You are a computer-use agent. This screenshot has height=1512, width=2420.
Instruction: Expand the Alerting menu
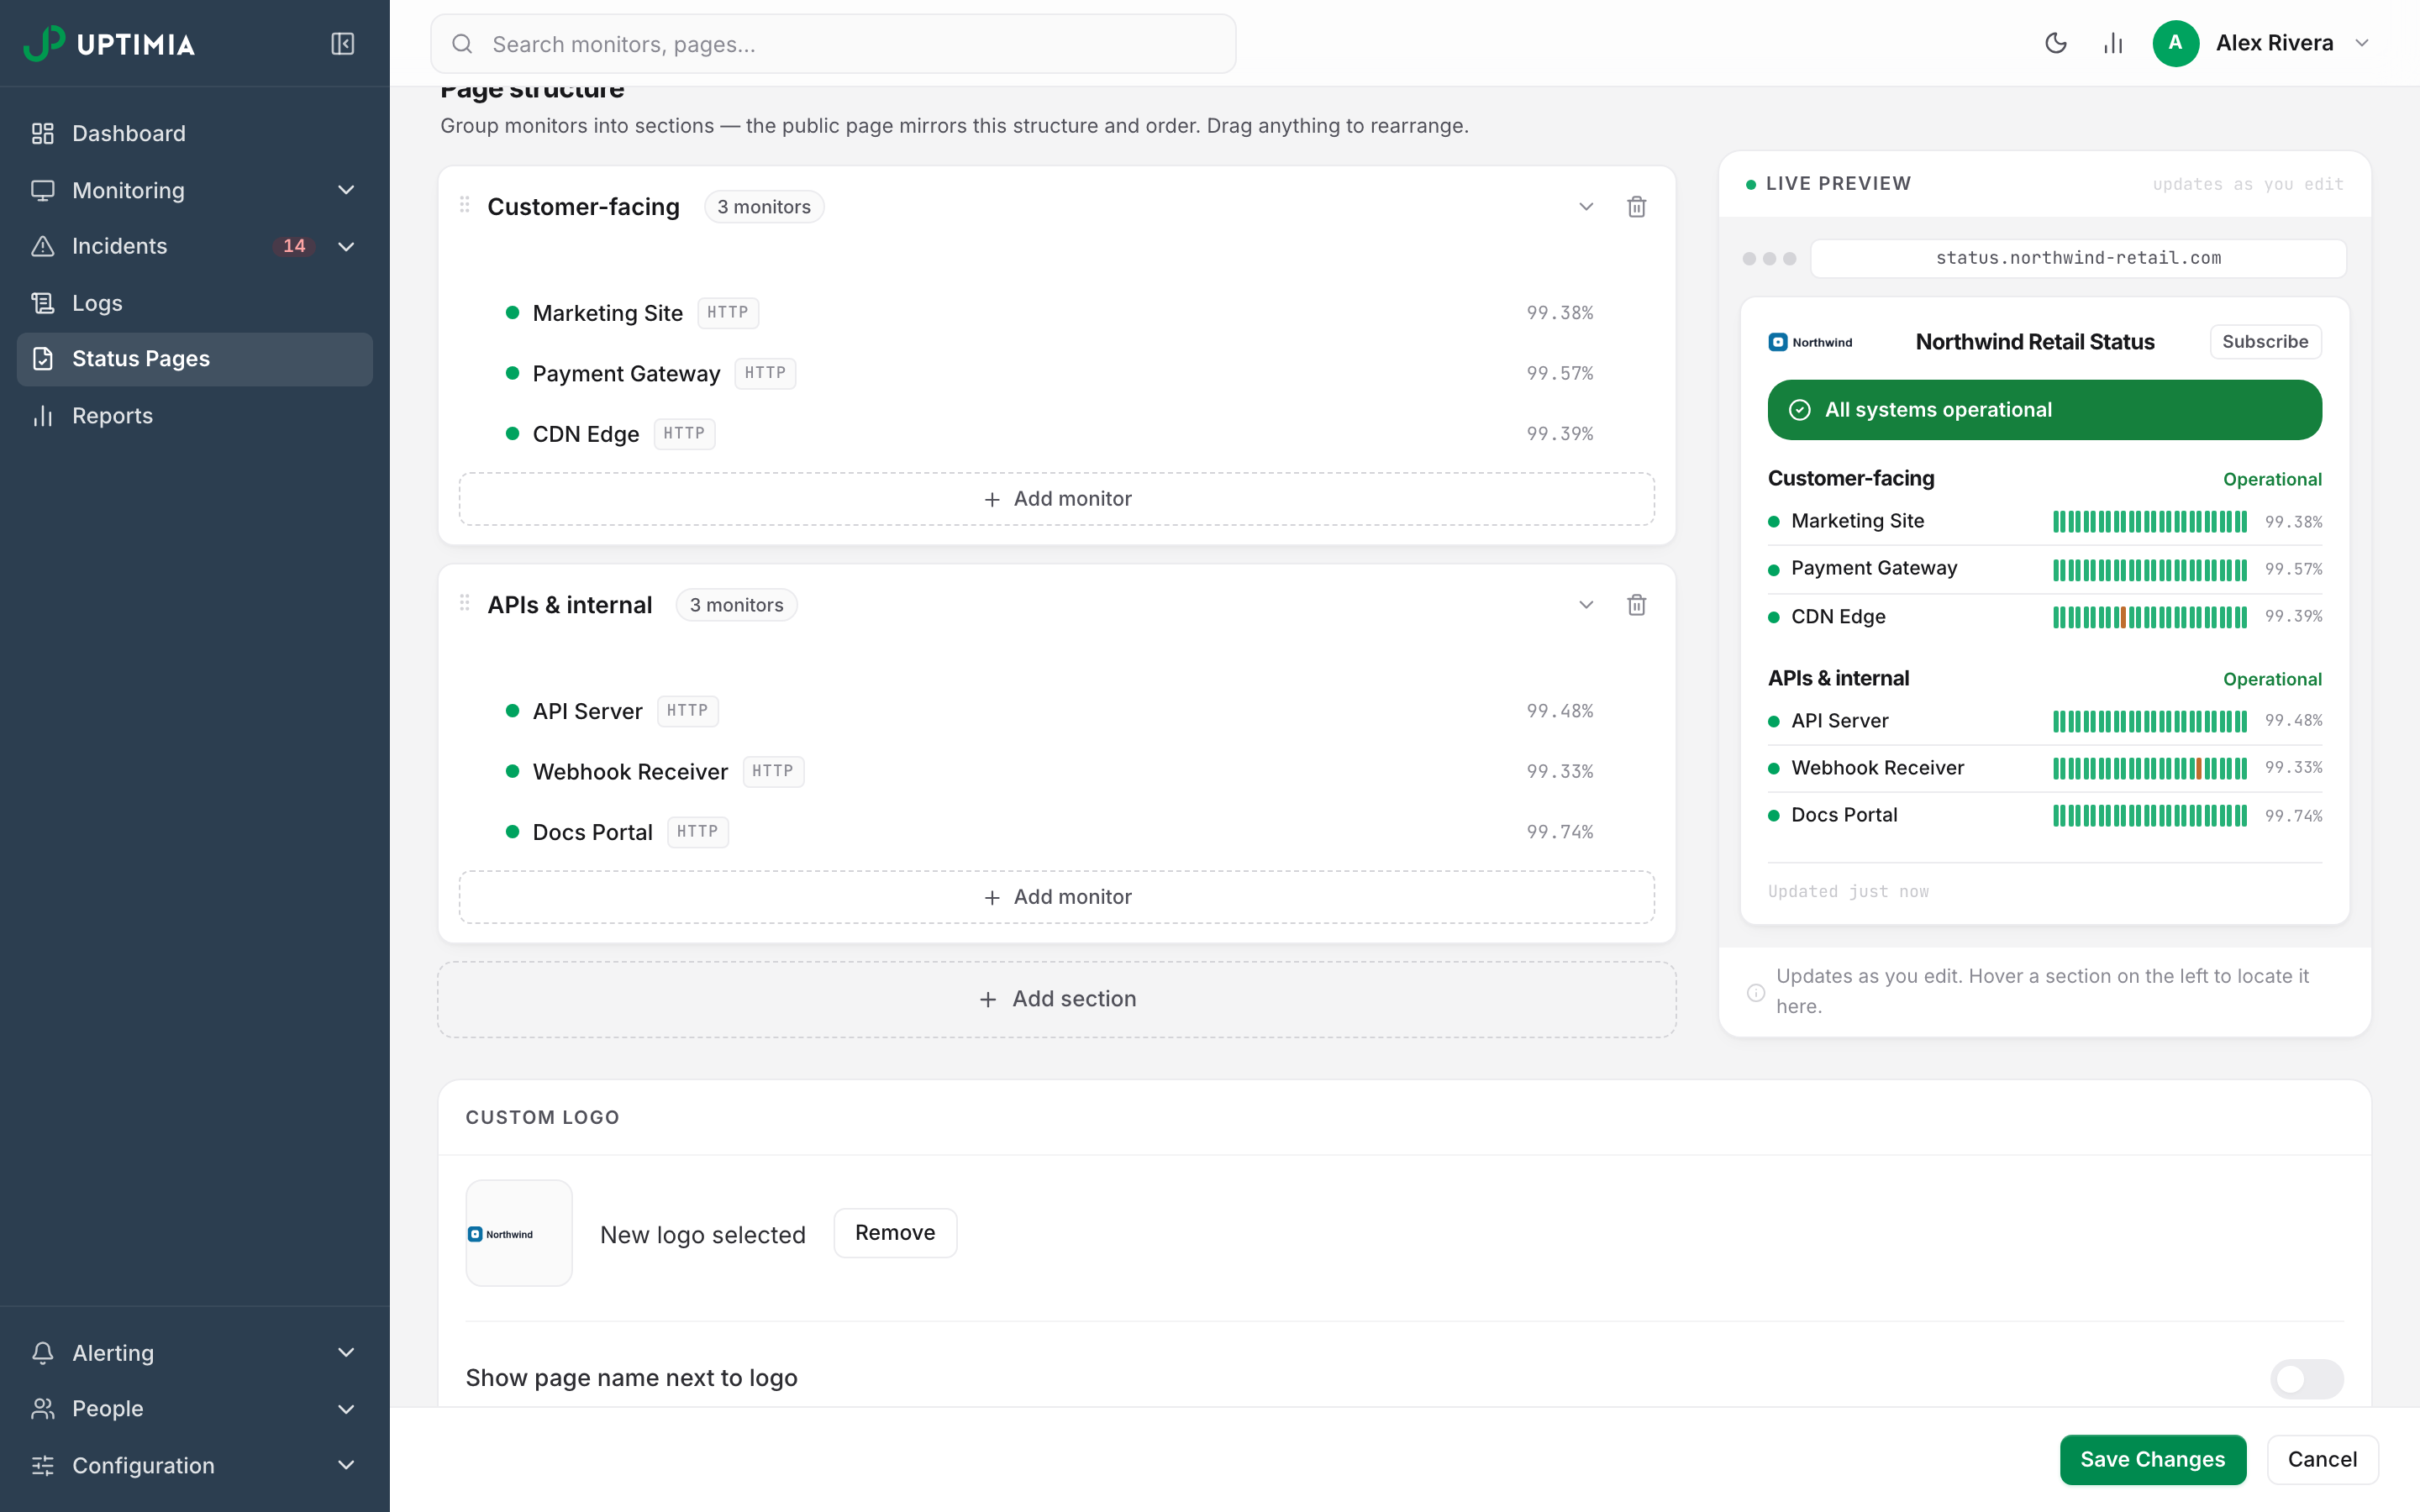tap(195, 1353)
